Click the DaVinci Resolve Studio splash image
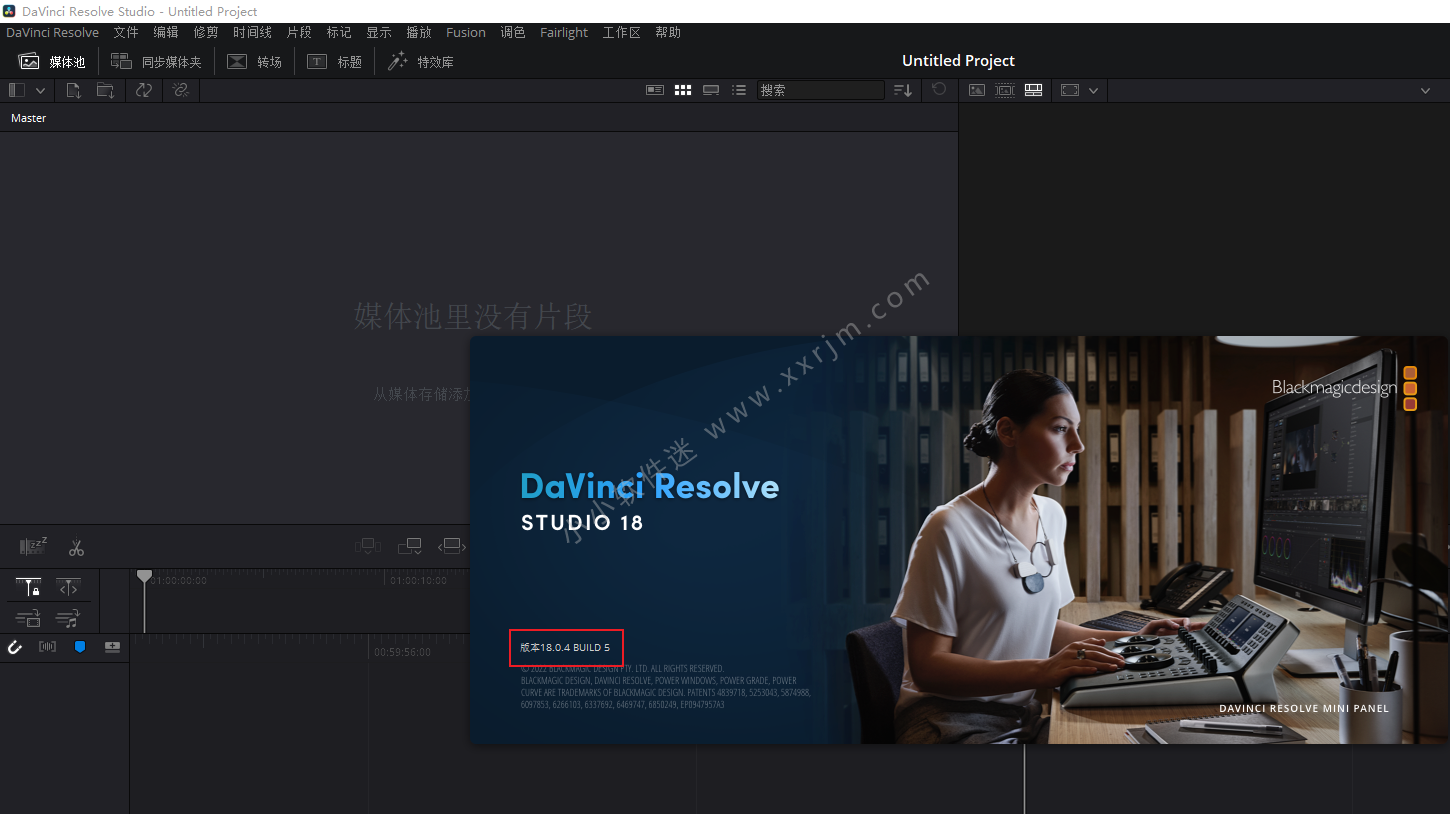 pos(959,540)
